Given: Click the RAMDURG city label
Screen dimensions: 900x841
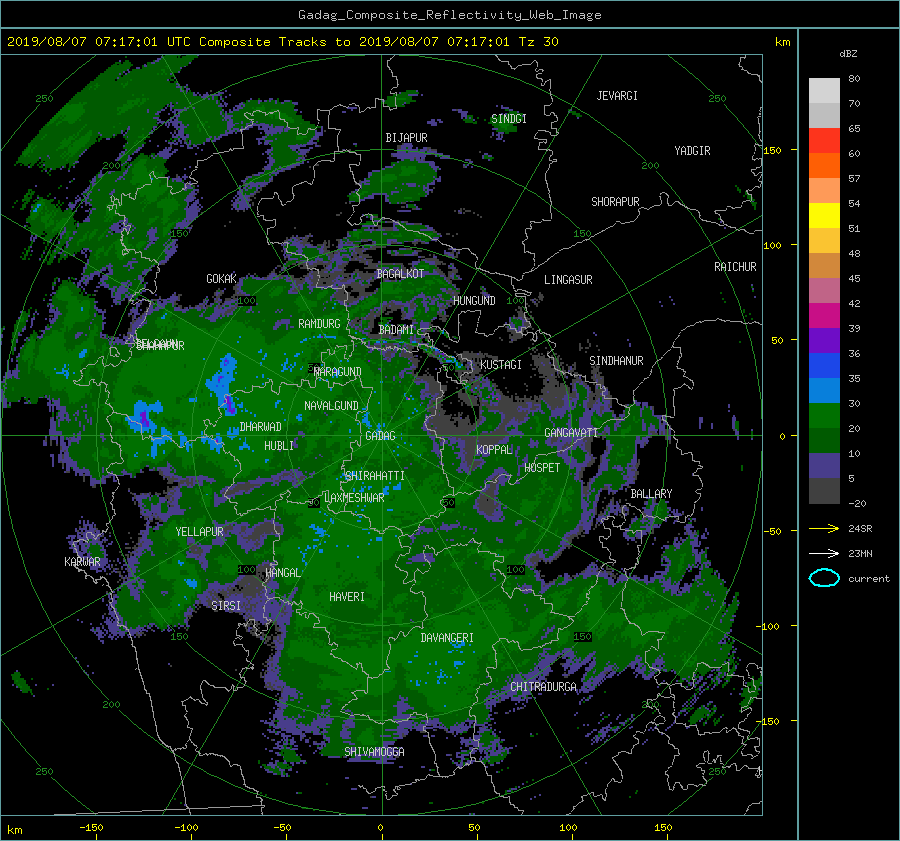Looking at the screenshot, I should (x=319, y=324).
